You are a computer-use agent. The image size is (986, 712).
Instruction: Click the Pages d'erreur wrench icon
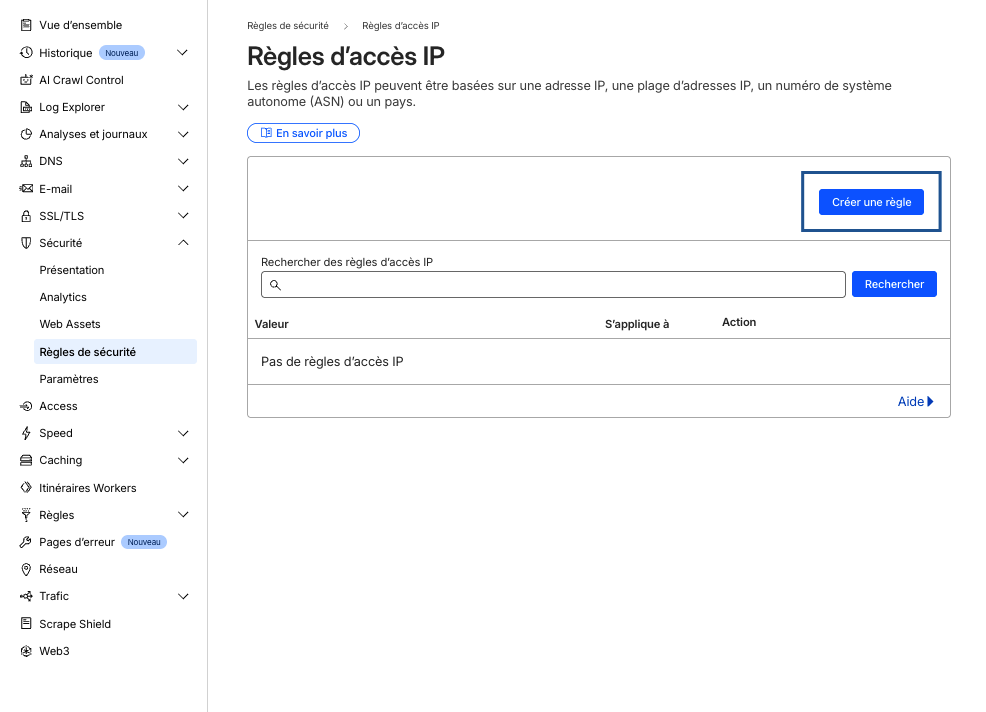click(26, 542)
